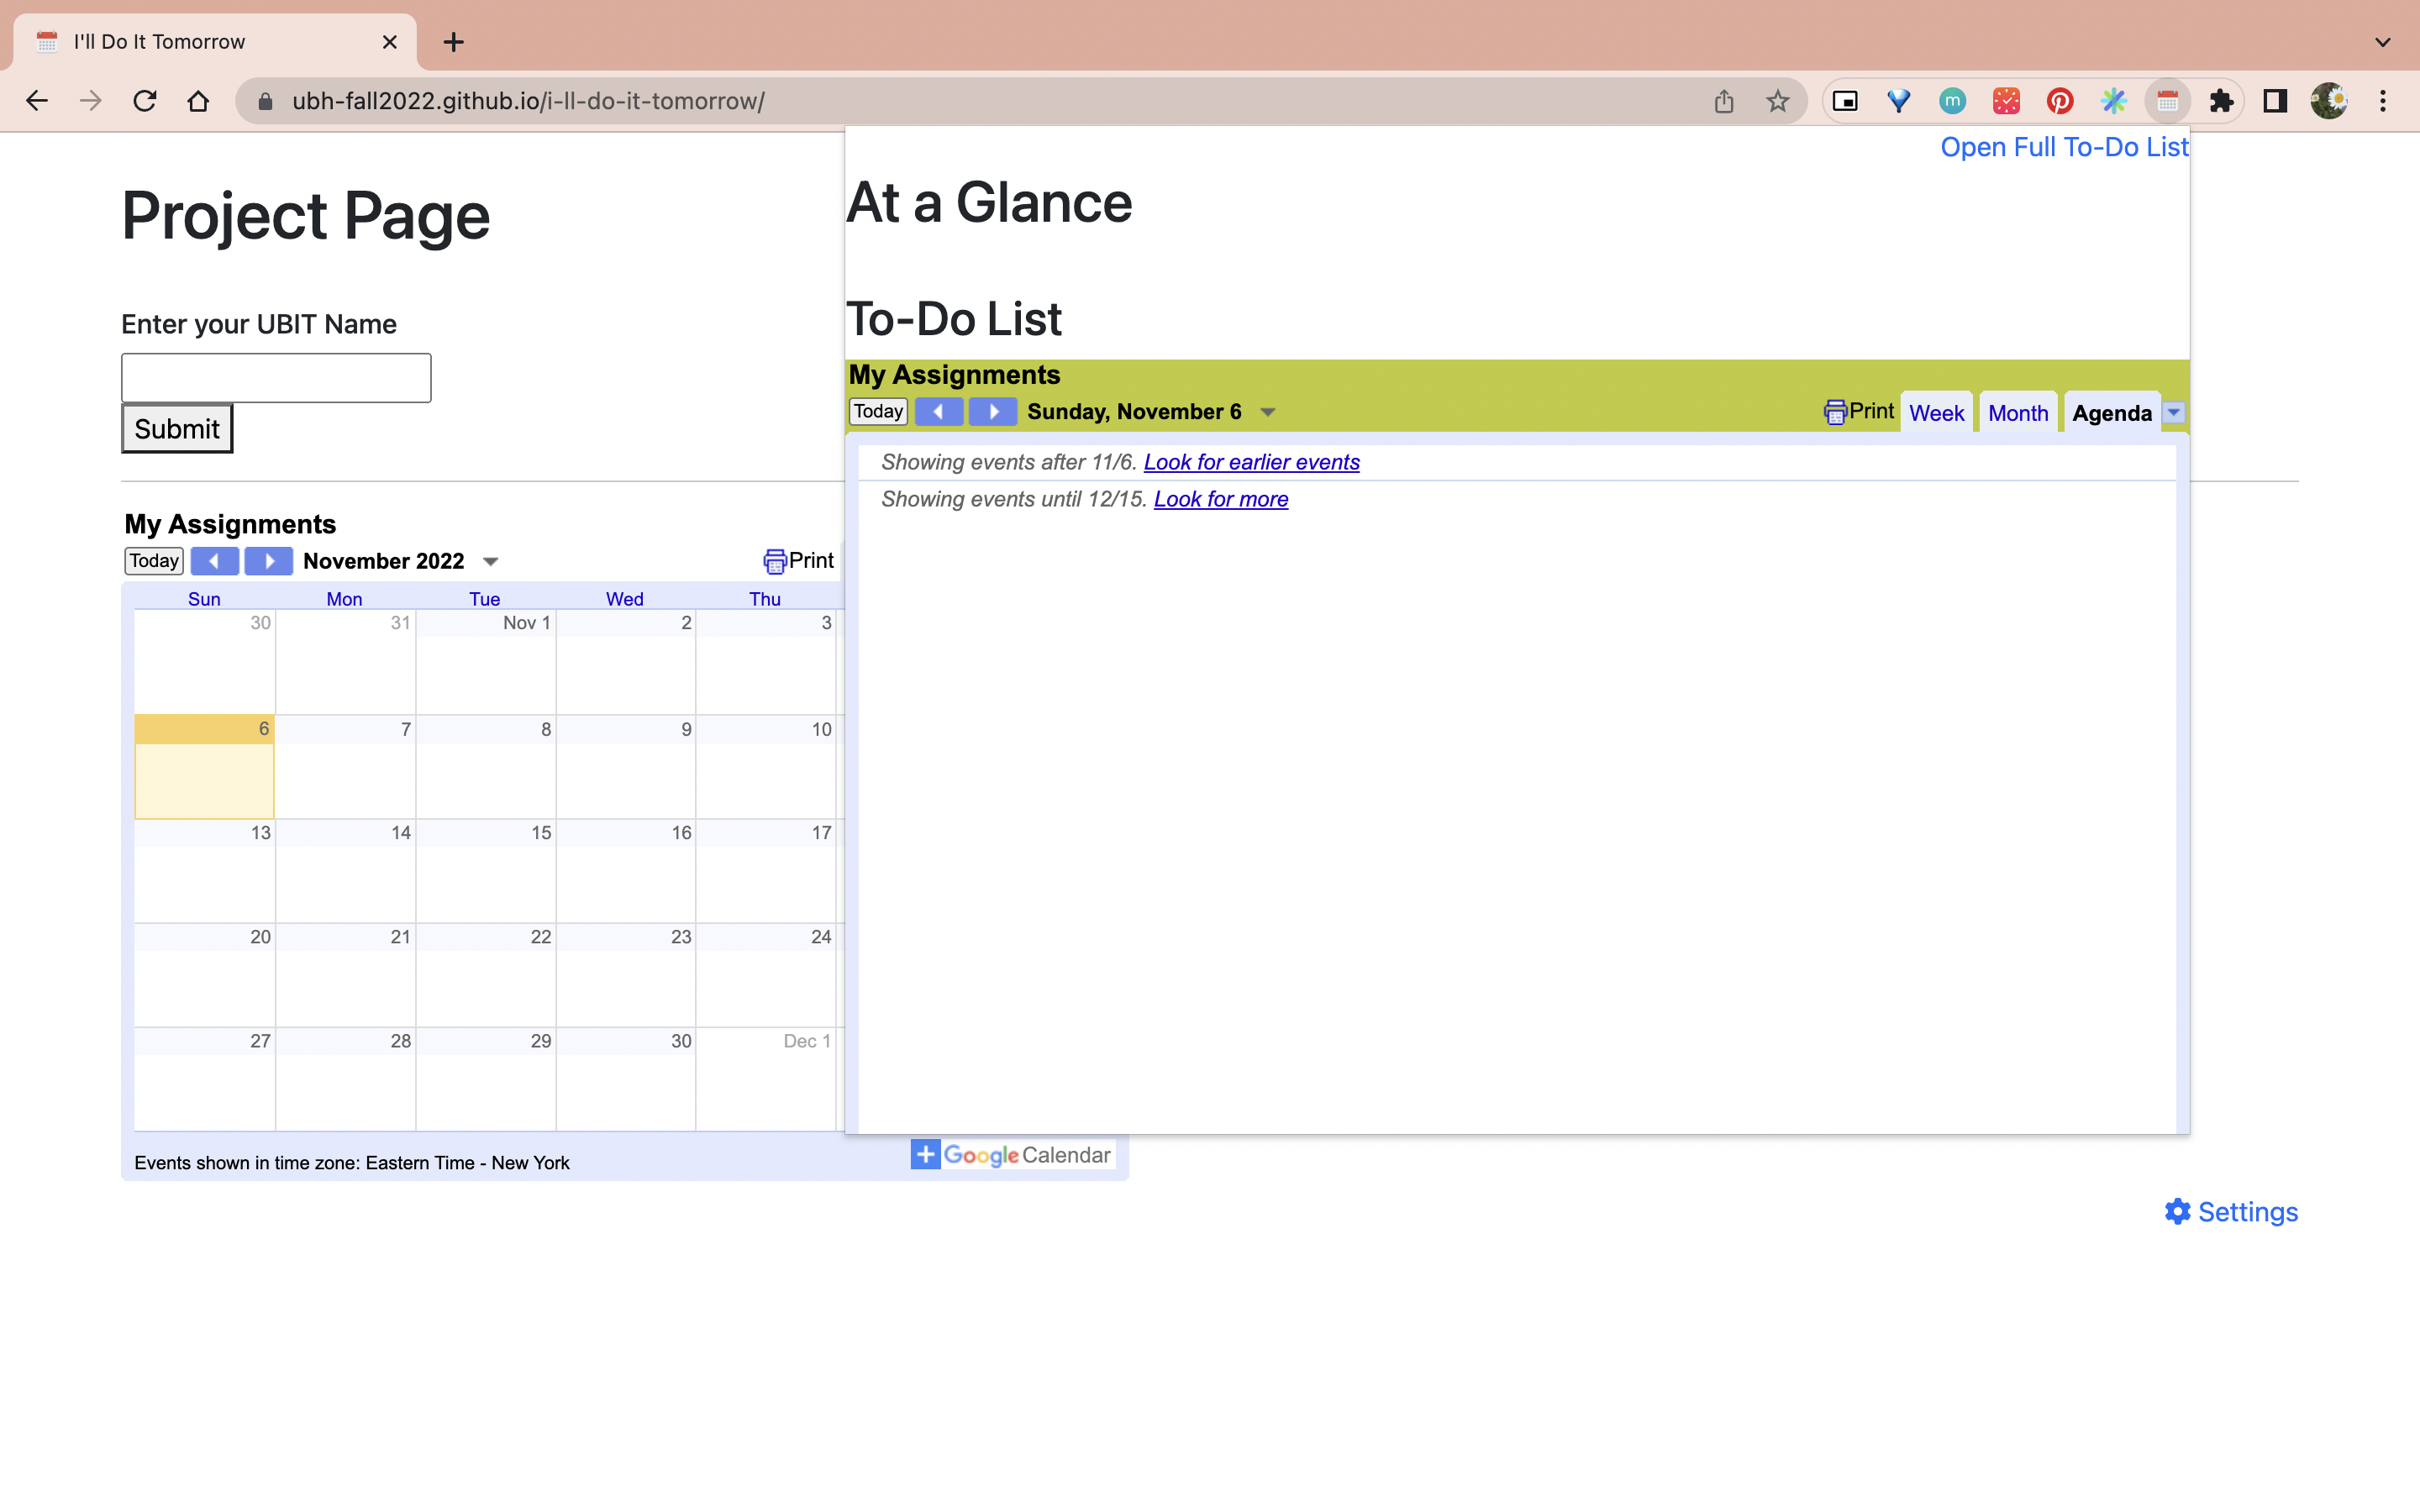Click the Open Full To-Do List link

tap(2064, 147)
